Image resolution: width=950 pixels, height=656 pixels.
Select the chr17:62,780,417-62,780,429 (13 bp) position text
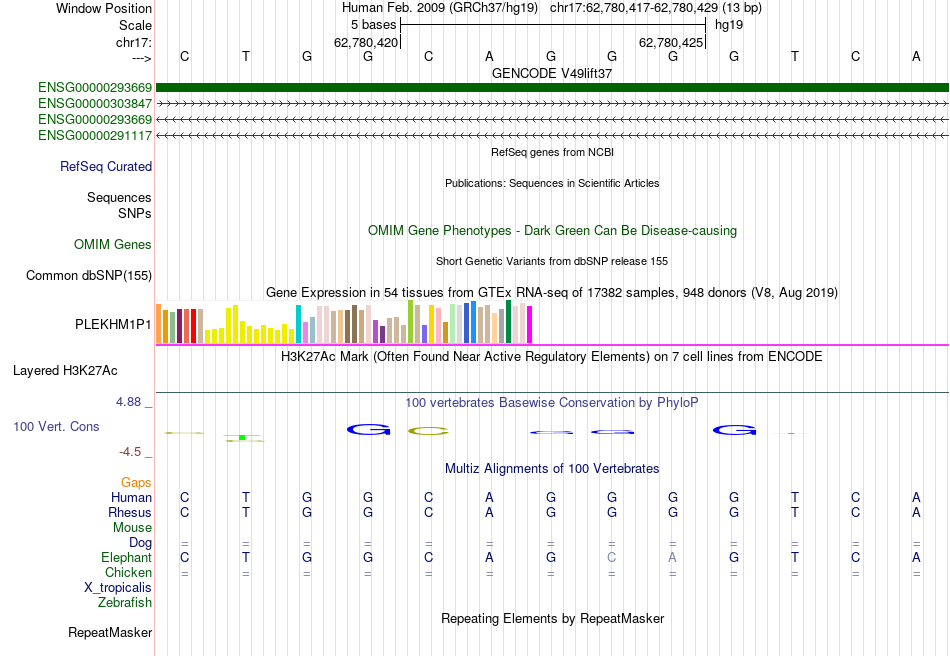tap(656, 8)
